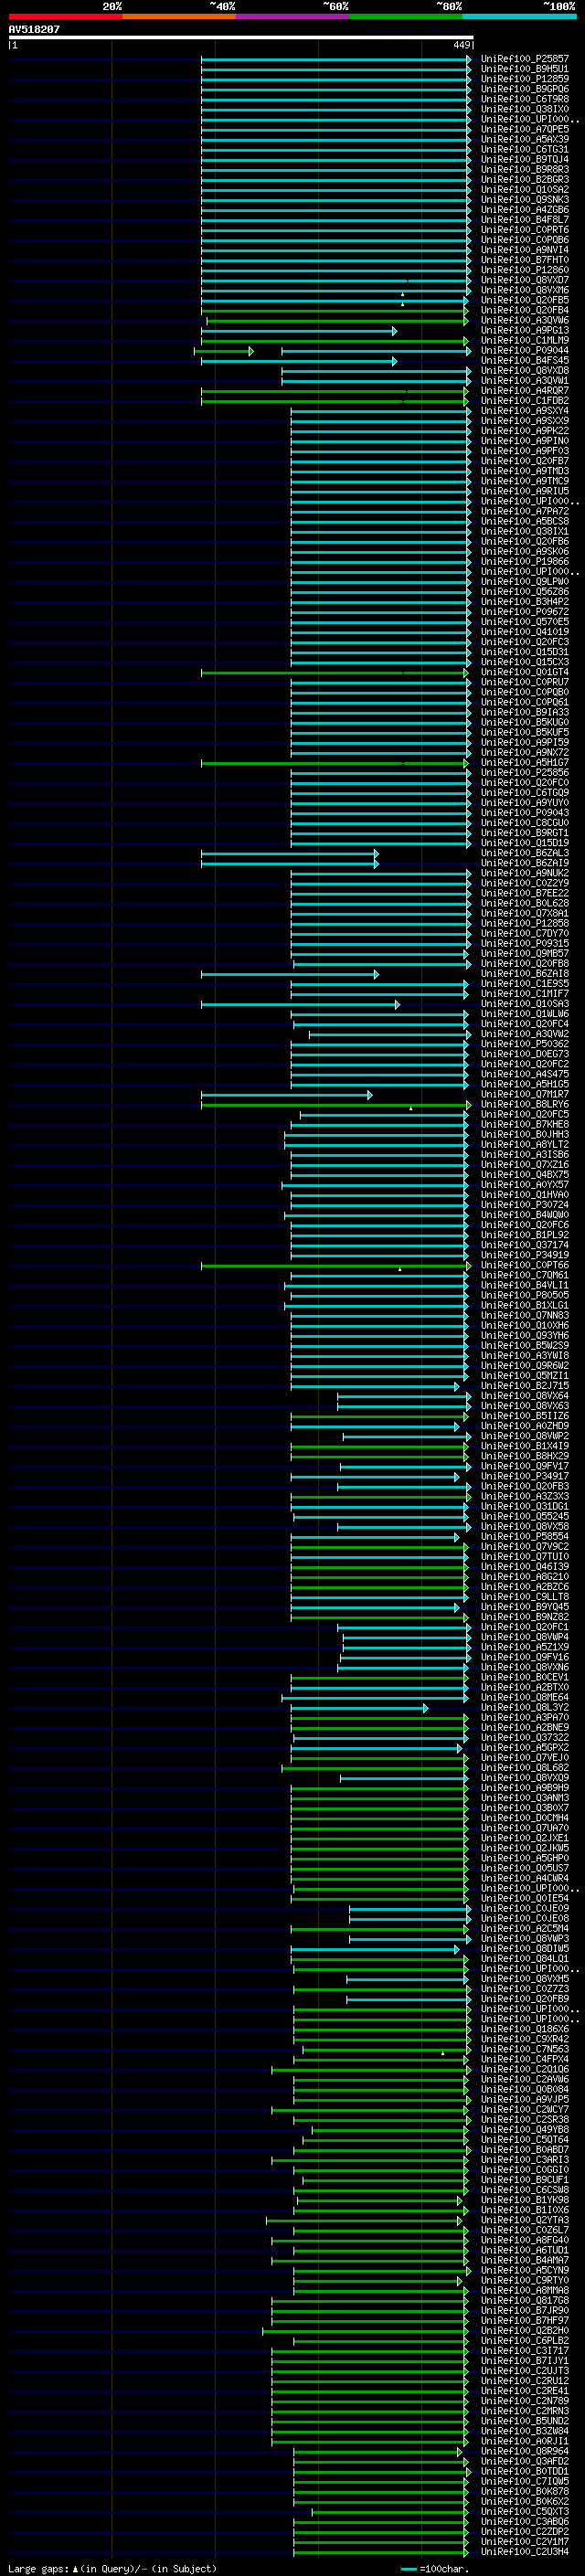
Task: Select the UniRef100_C1FDB2 label
Action: tap(525, 401)
